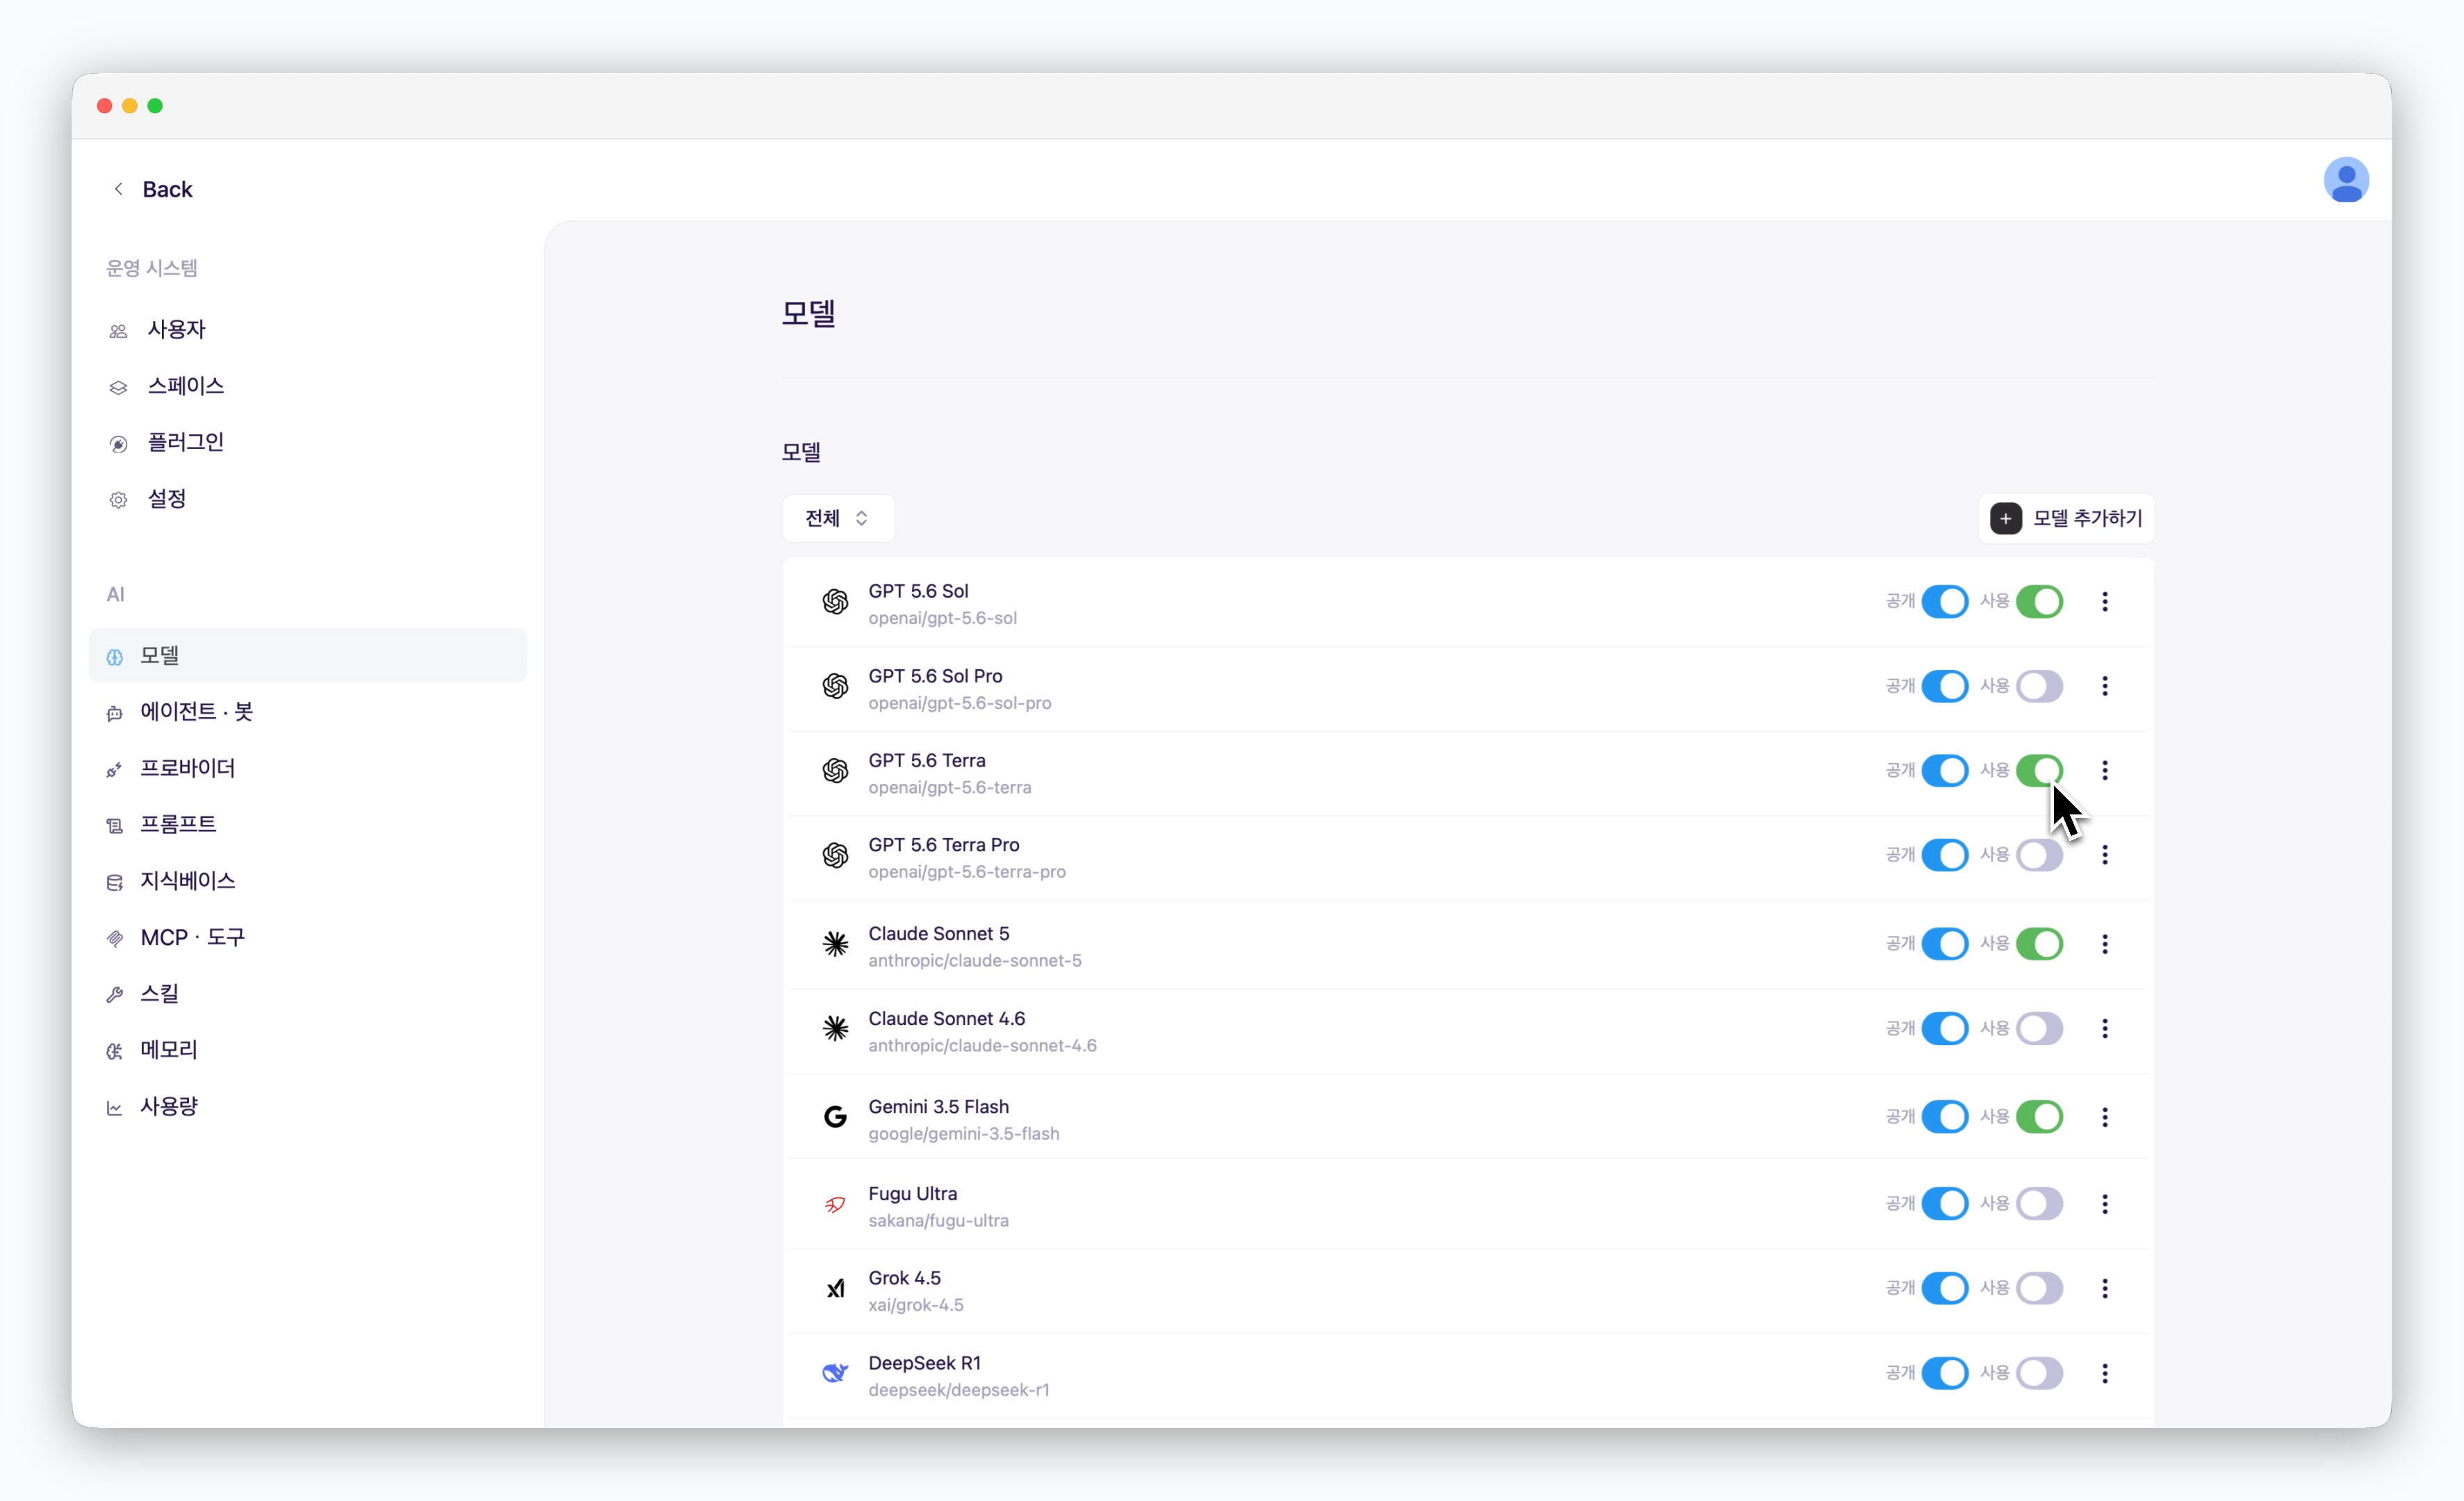The height and width of the screenshot is (1501, 2464).
Task: Switch off 공개 for Gemini 3.5 Flash
Action: coord(1944,1117)
